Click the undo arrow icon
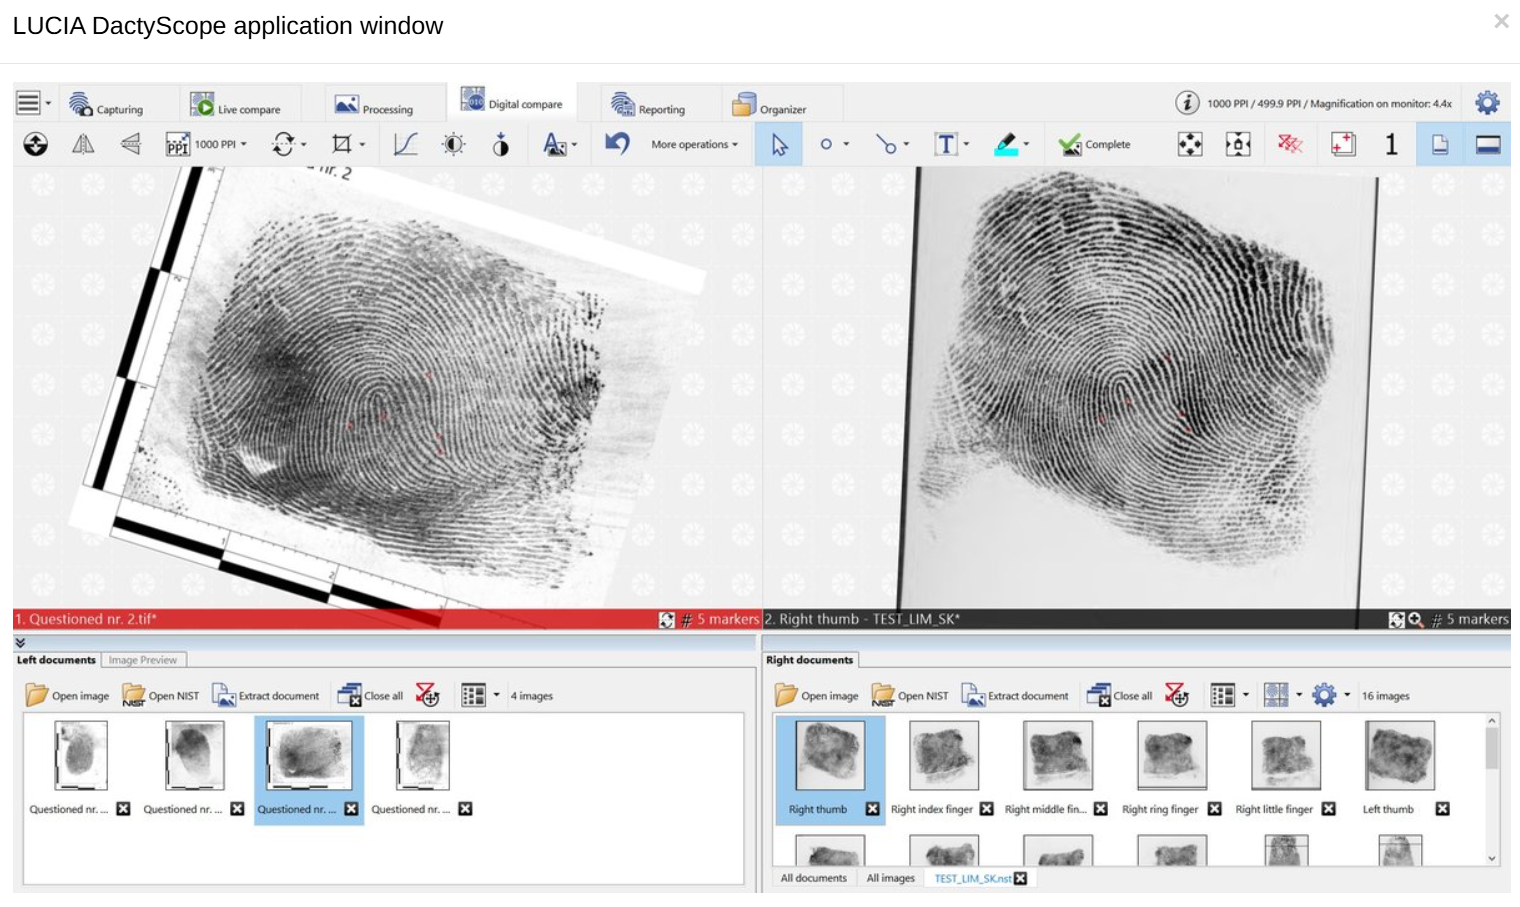 [617, 144]
